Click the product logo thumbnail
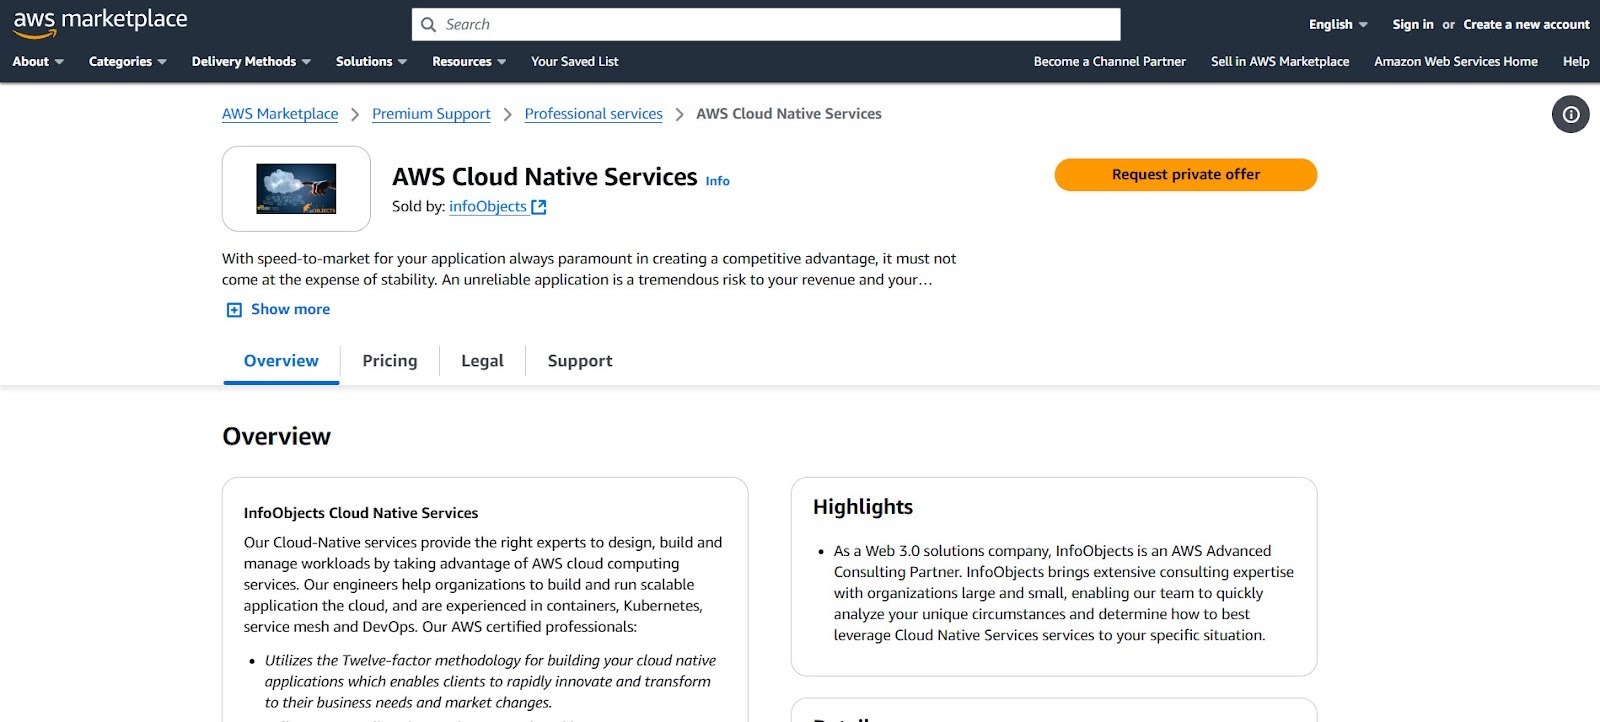This screenshot has height=722, width=1600. 296,189
